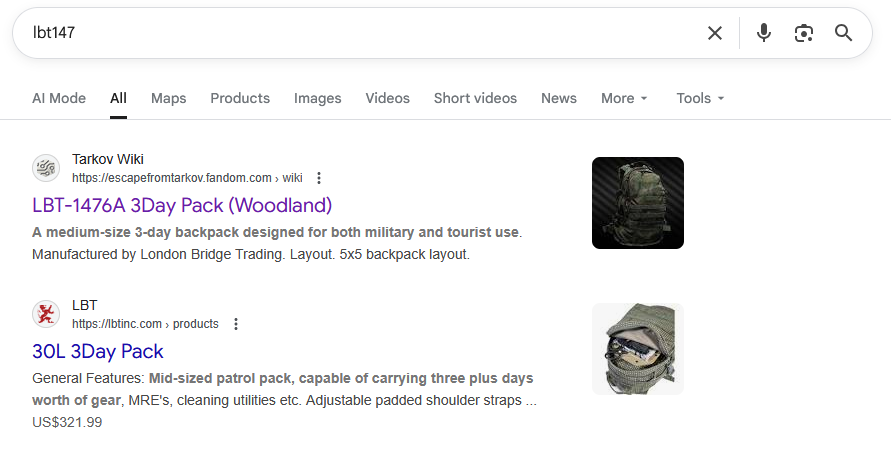Click the LBT site name
The width and height of the screenshot is (891, 456).
point(85,305)
